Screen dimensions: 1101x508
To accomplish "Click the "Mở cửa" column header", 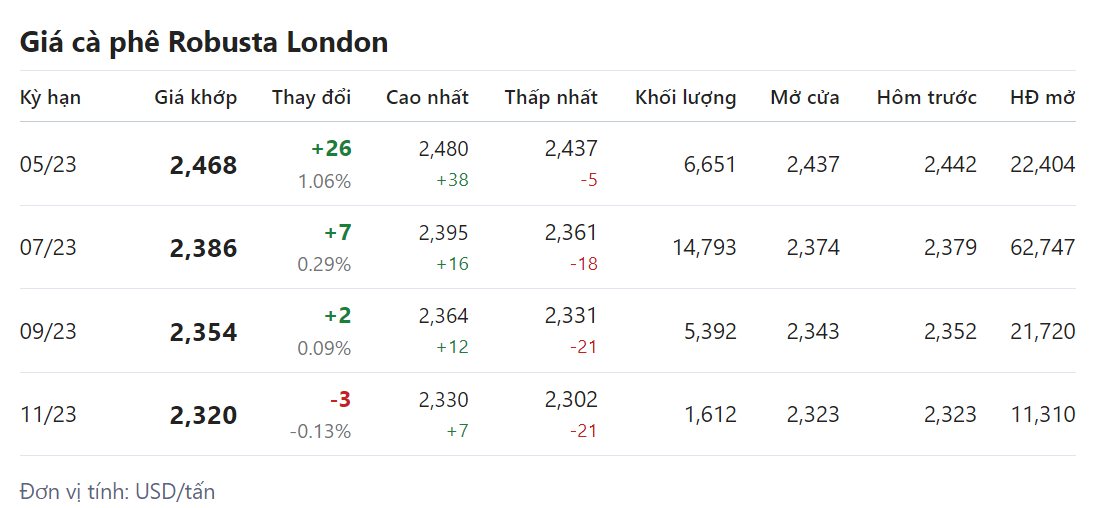I will pyautogui.click(x=804, y=97).
